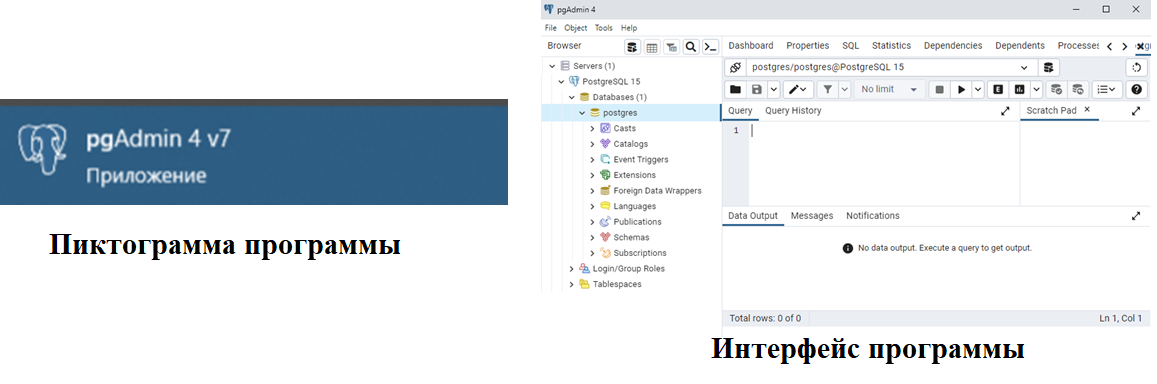This screenshot has width=1157, height=384.
Task: Expand the Catalogs tree node
Action: (592, 144)
